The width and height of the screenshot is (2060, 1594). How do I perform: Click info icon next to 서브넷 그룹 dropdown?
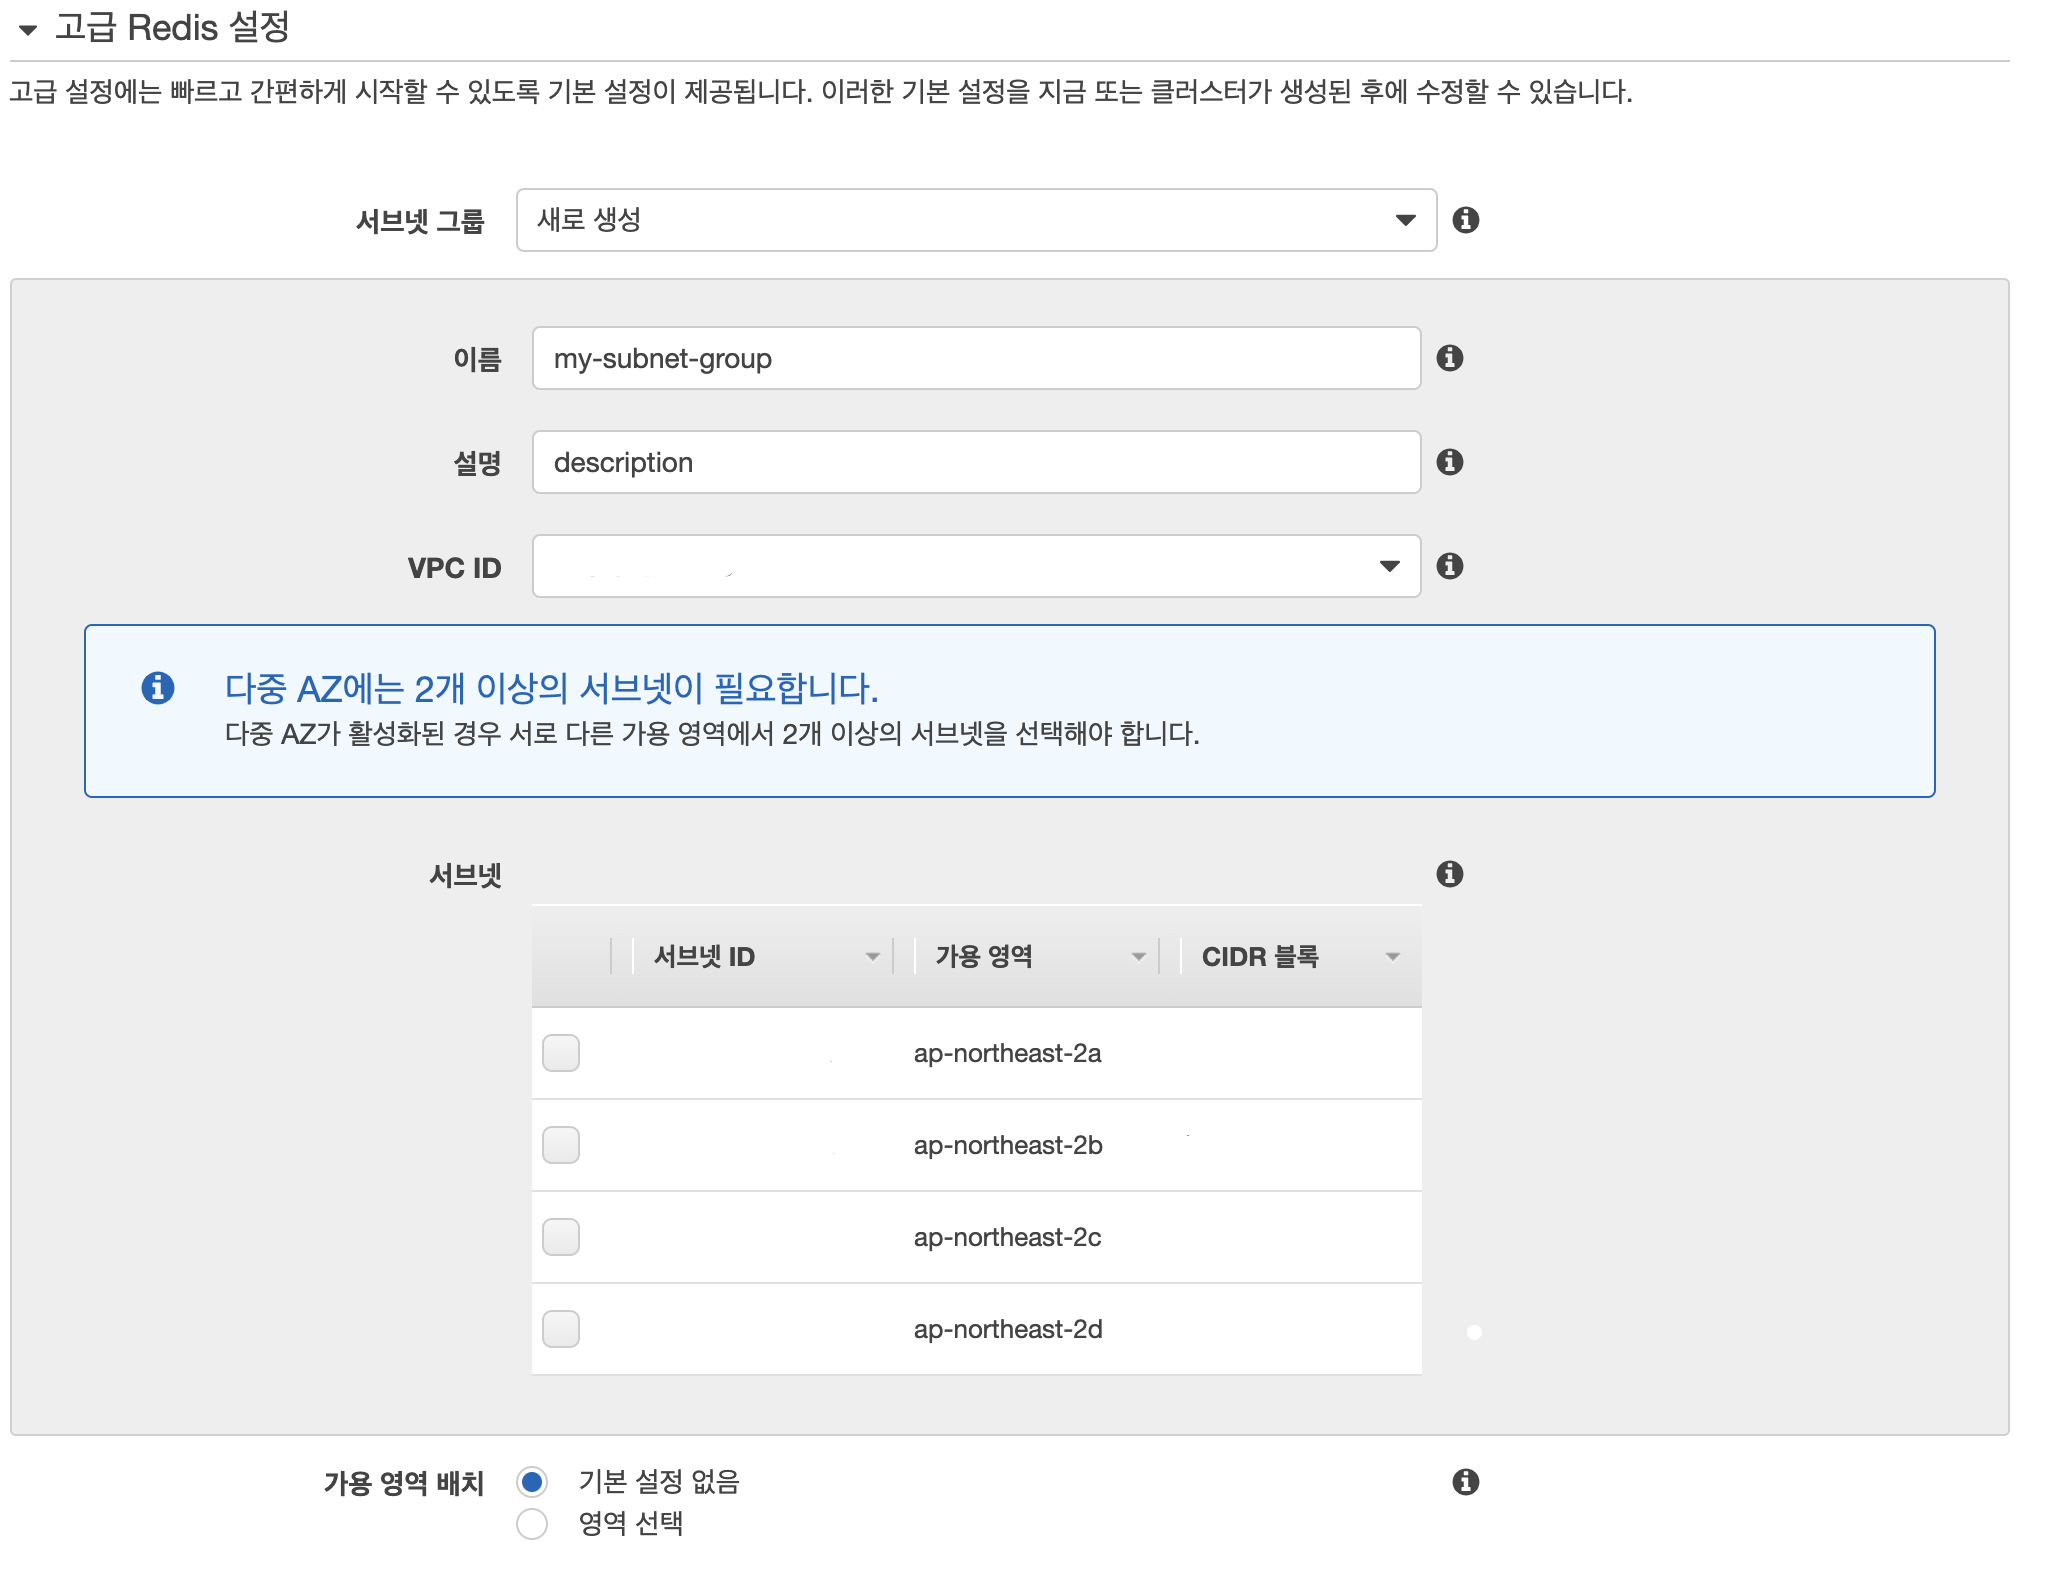(1465, 220)
